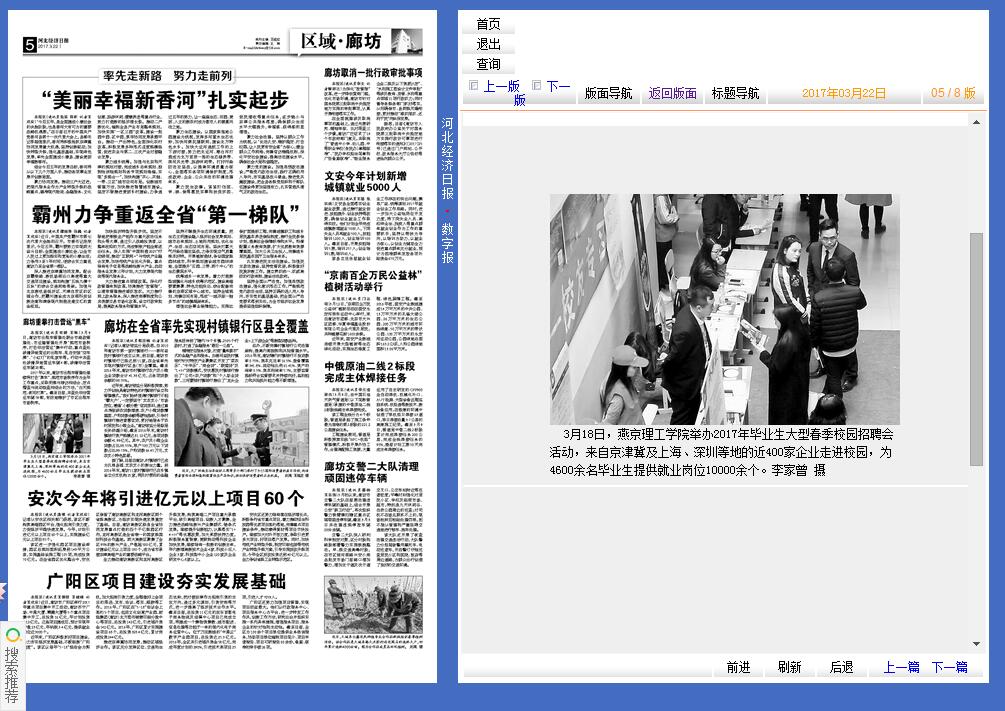Go to next article 下一篇
This screenshot has height=711, width=1005.
(949, 667)
